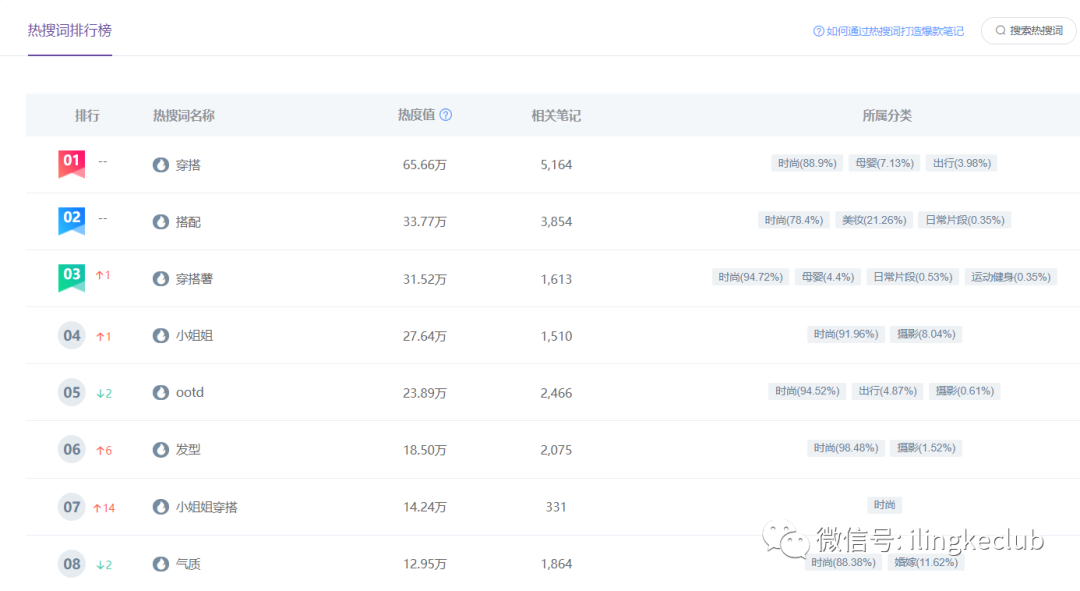Click the 美妆(21.26%) category tag
Image resolution: width=1080 pixels, height=591 pixels.
click(874, 220)
